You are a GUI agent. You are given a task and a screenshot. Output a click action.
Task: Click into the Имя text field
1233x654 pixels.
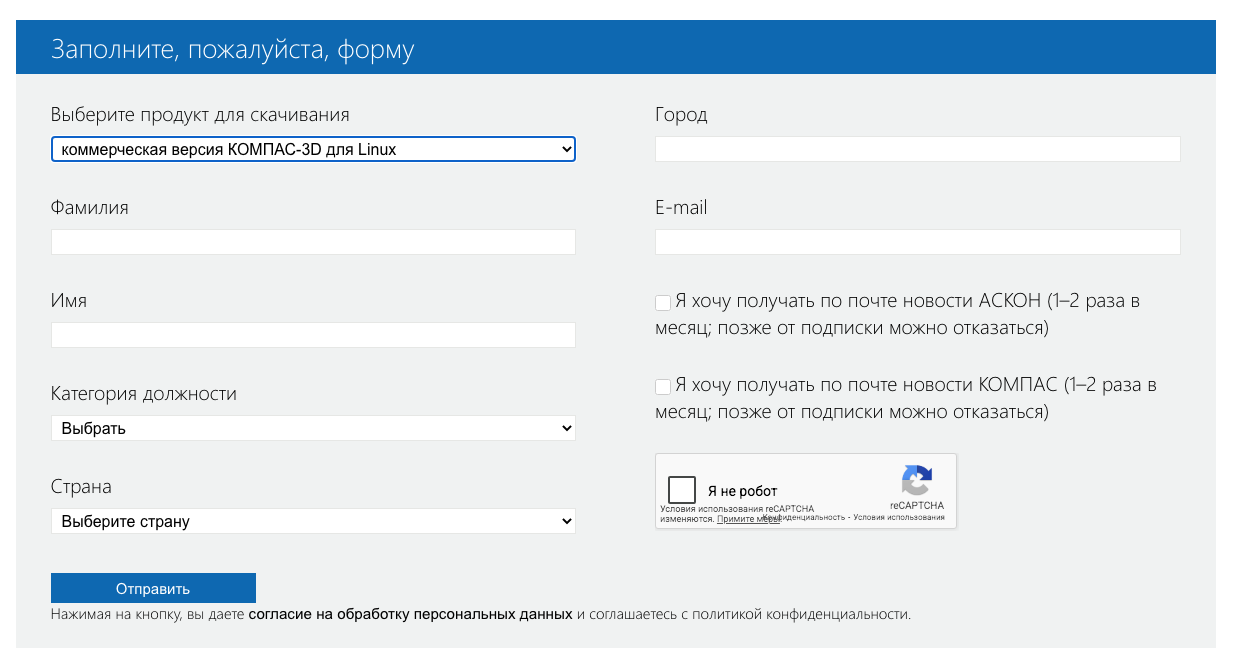click(x=313, y=335)
